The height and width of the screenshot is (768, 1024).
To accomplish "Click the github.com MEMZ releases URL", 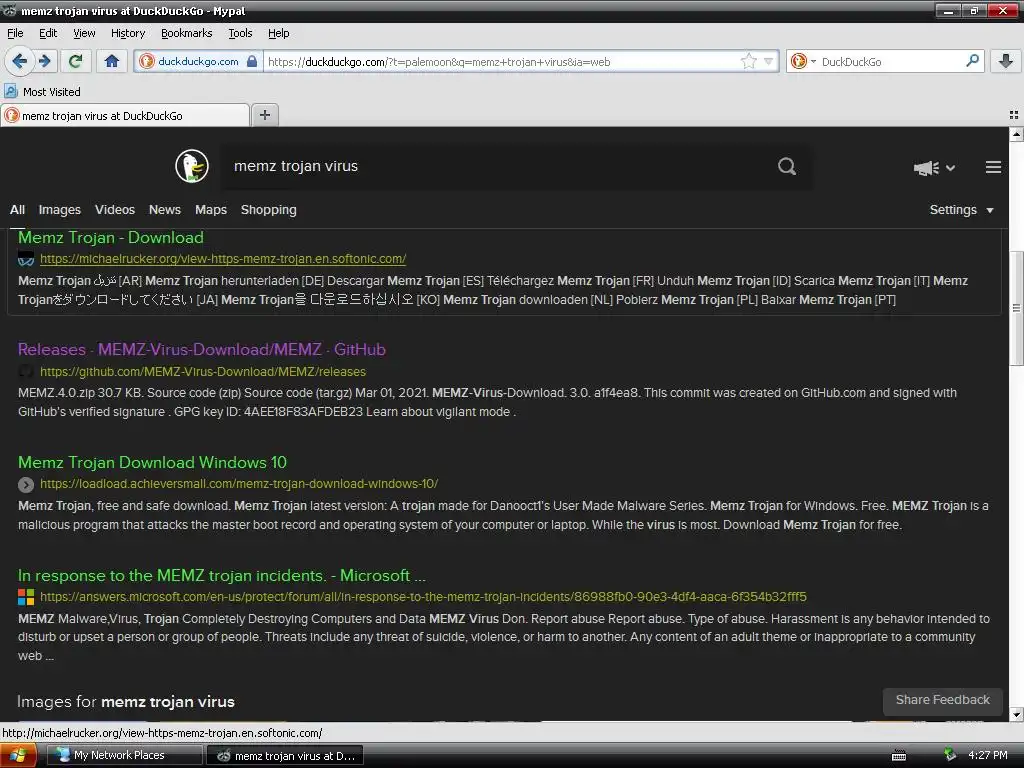I will pyautogui.click(x=202, y=372).
